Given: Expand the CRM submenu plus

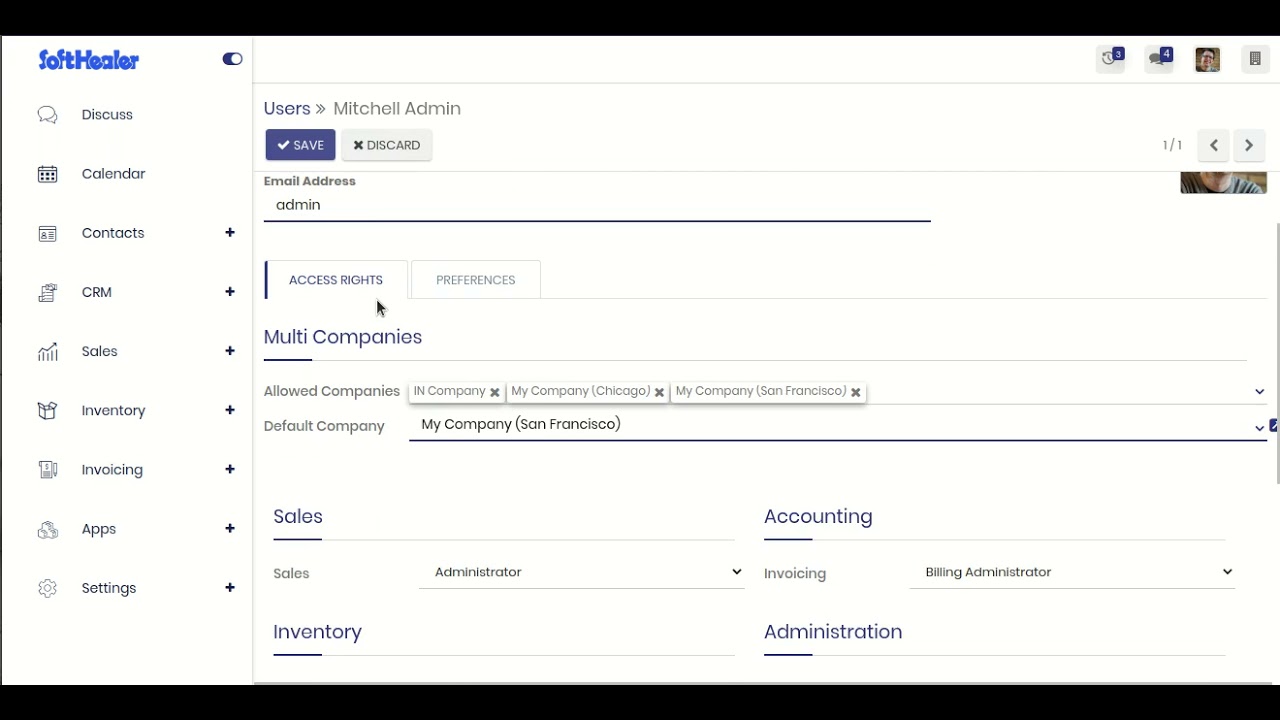Looking at the screenshot, I should 230,291.
